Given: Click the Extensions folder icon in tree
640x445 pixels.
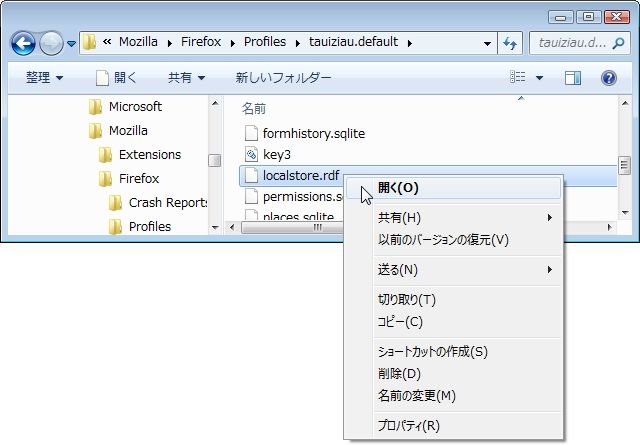Looking at the screenshot, I should pos(105,155).
